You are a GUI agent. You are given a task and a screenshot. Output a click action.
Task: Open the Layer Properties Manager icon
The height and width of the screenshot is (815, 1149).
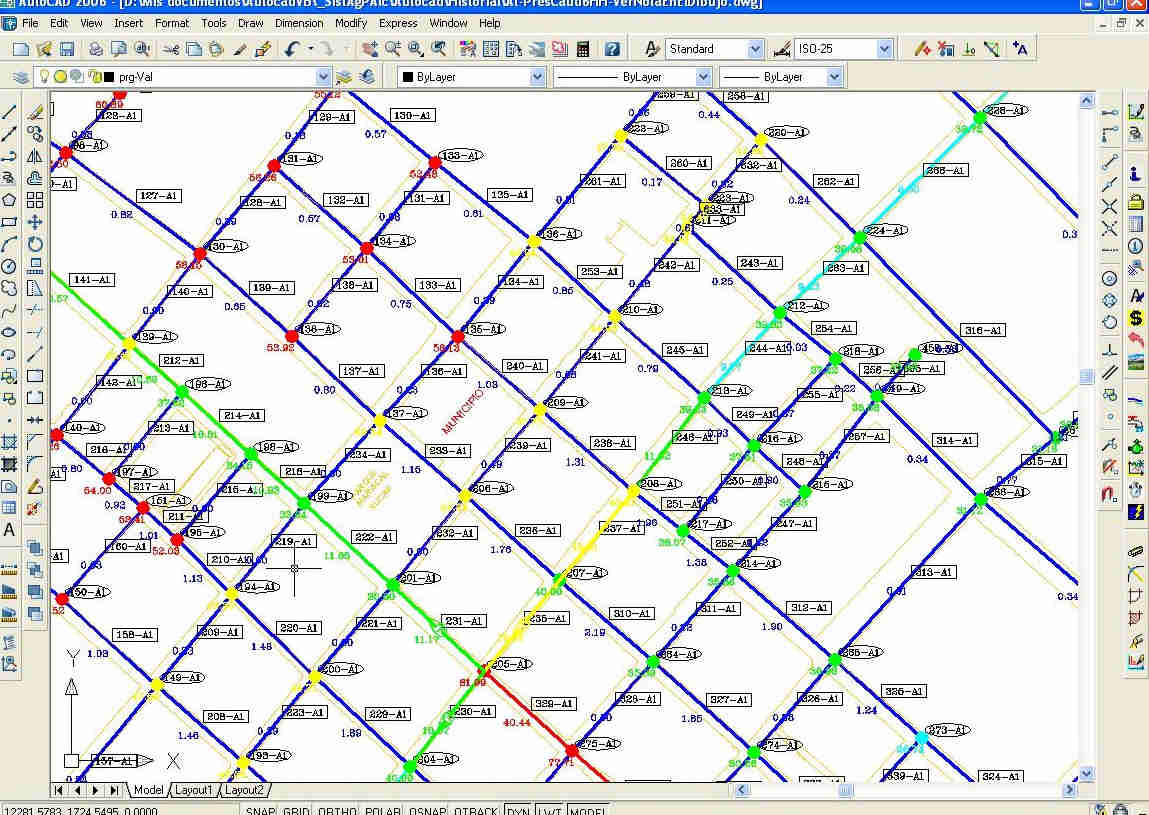[x=20, y=77]
